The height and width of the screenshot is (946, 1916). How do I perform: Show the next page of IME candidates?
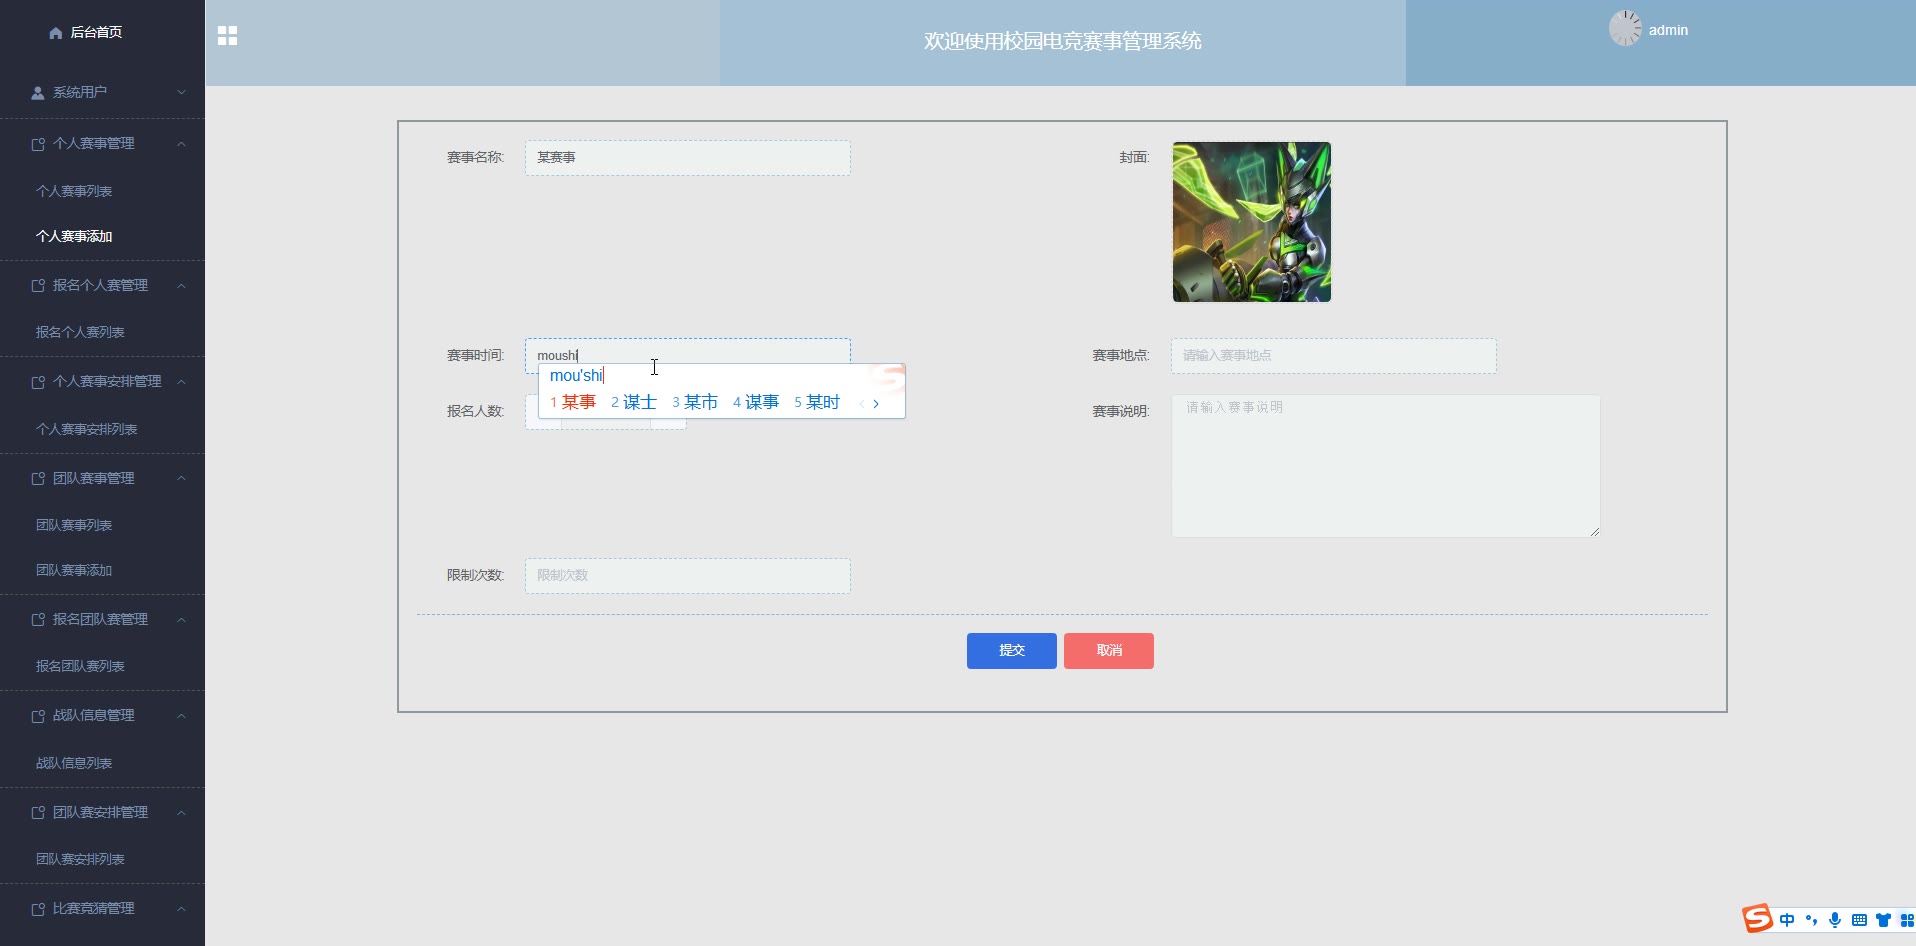click(x=876, y=404)
